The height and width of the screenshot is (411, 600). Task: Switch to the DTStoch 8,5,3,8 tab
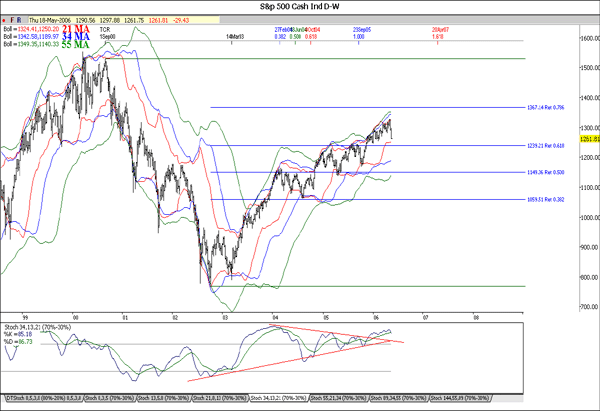tap(44, 398)
